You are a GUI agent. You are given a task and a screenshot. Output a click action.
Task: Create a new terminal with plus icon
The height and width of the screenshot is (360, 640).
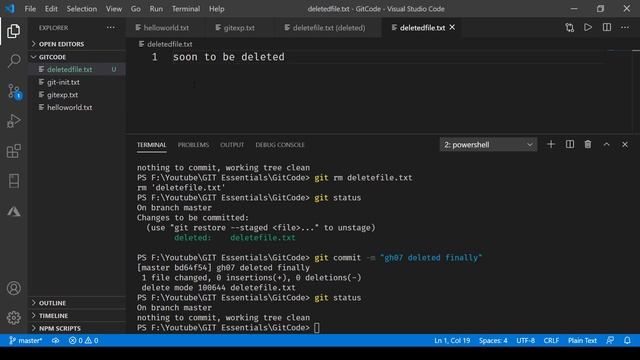point(551,144)
